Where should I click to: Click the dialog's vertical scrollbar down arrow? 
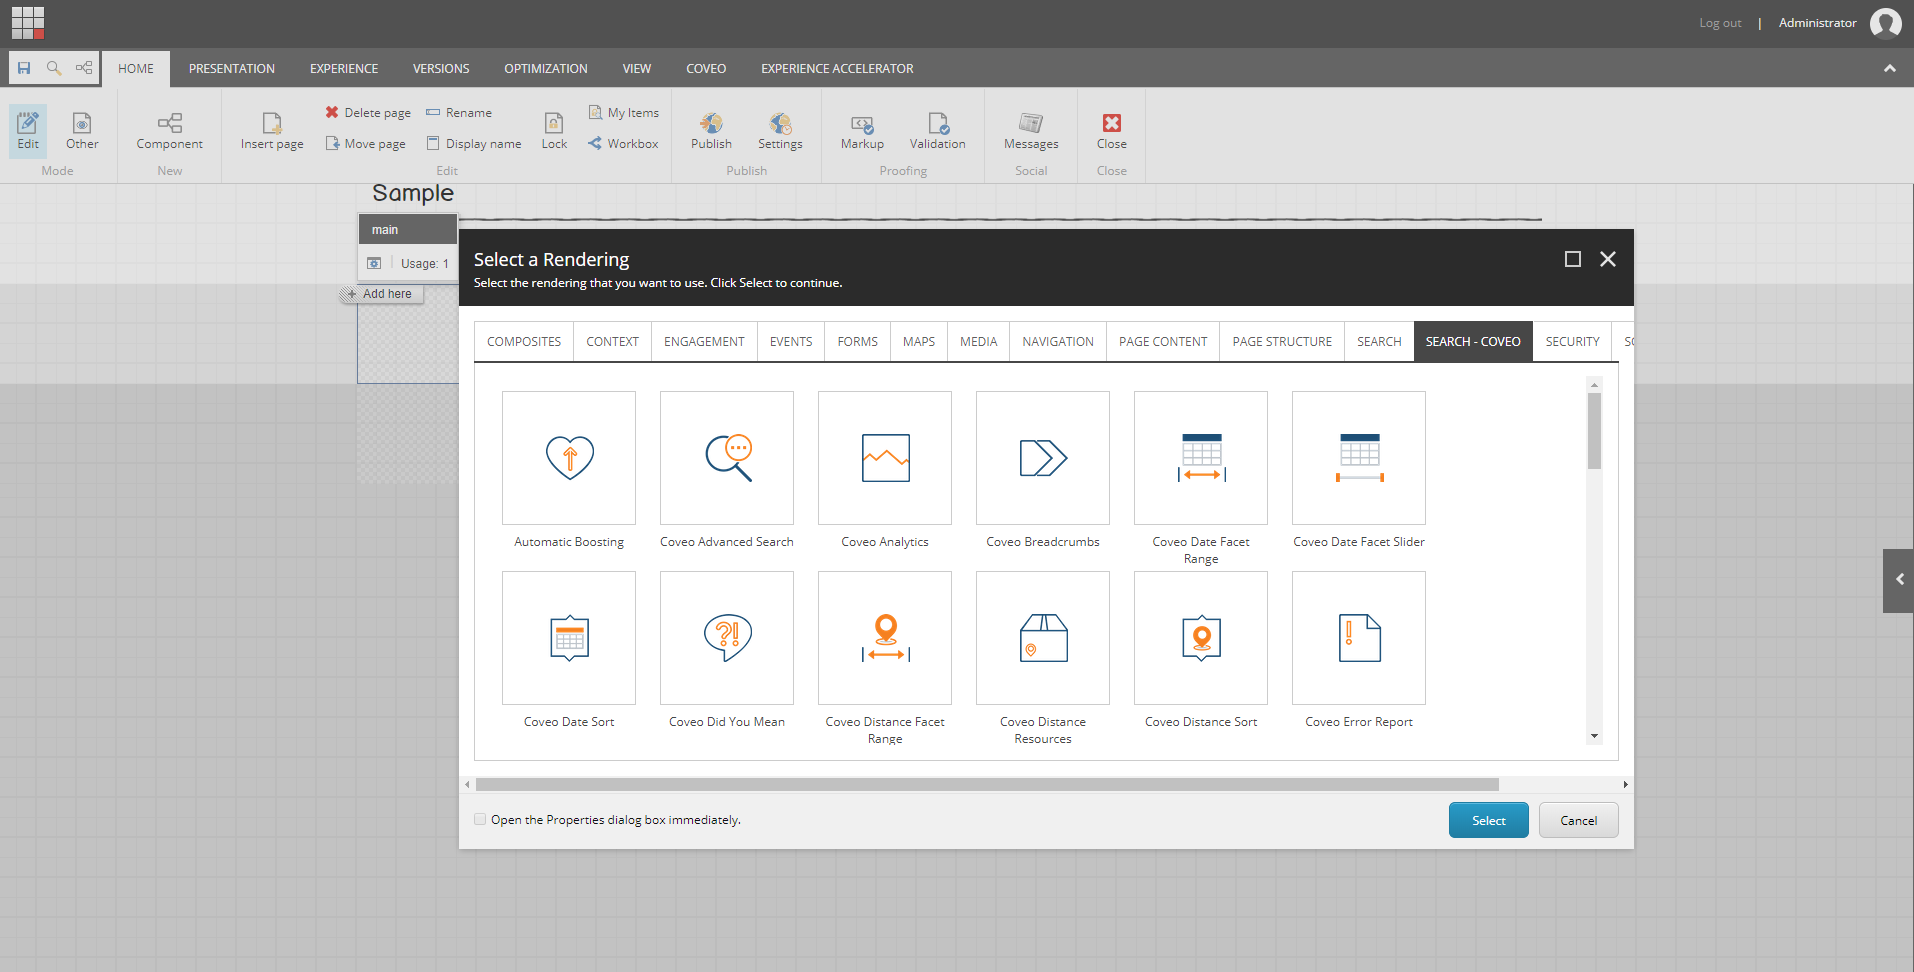pos(1594,736)
